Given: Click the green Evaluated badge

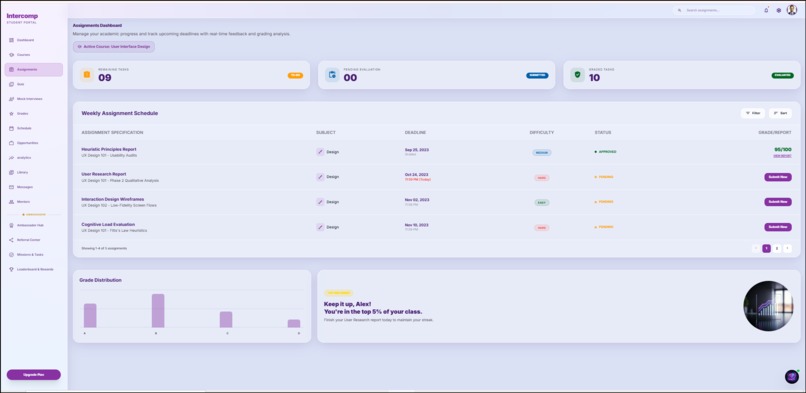Looking at the screenshot, I should point(782,76).
